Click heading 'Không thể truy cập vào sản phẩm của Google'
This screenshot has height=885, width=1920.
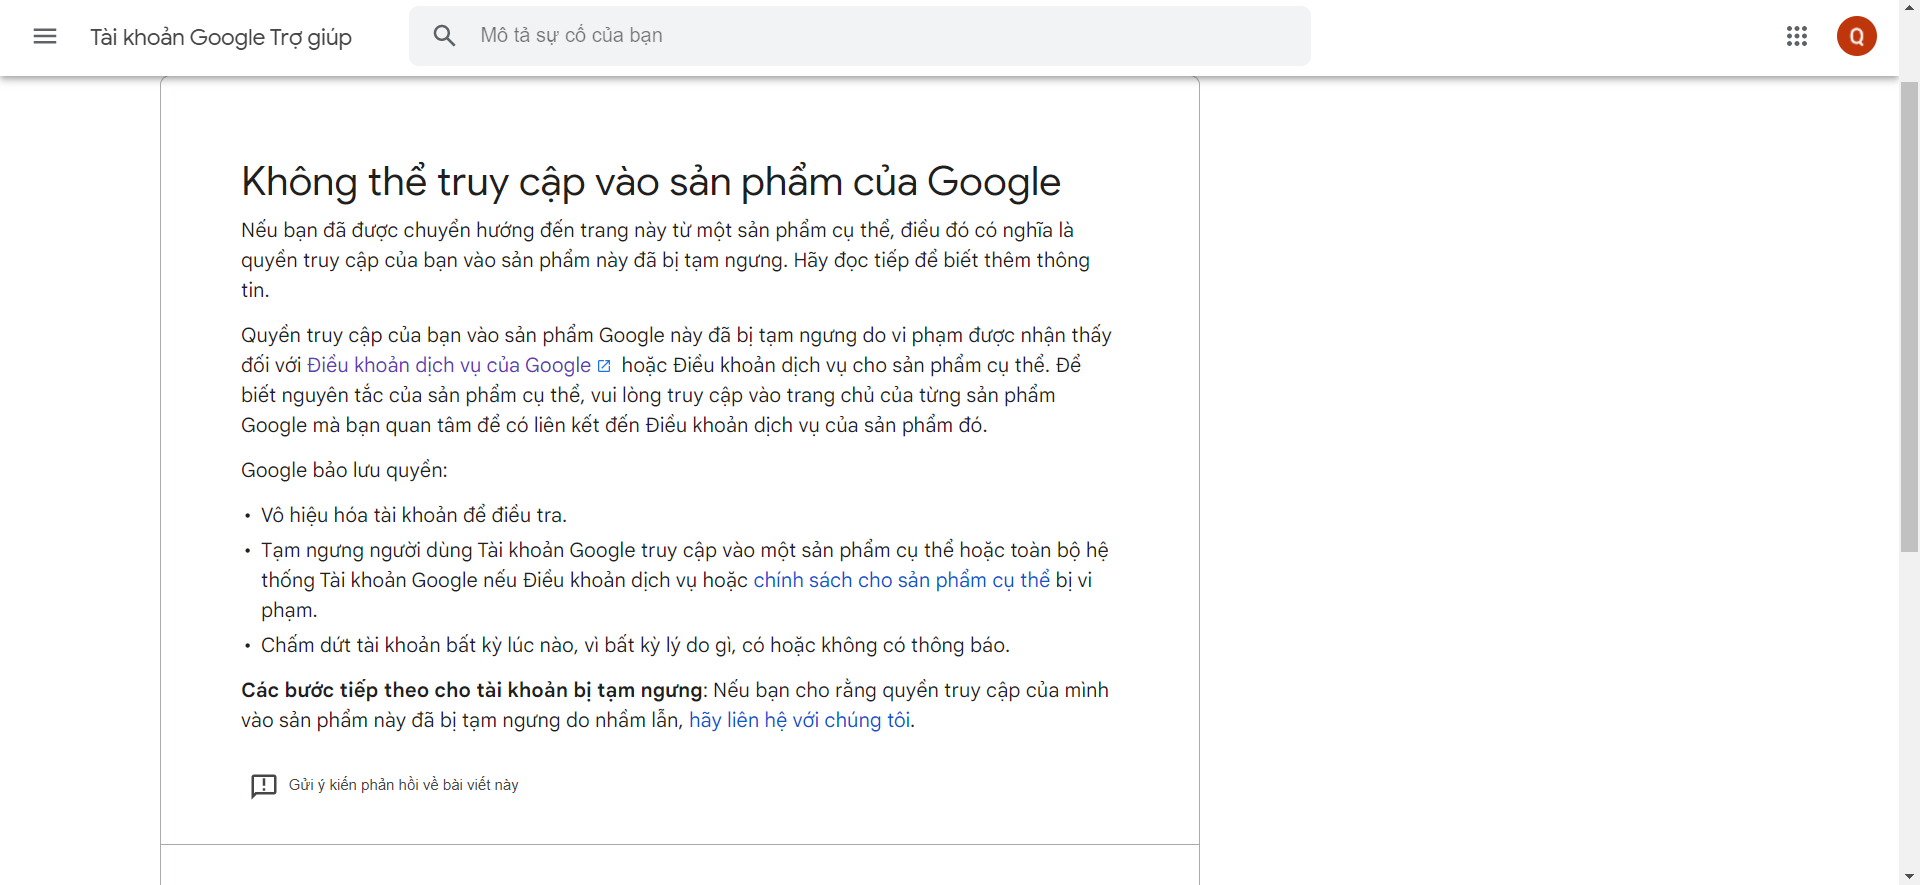pos(651,182)
